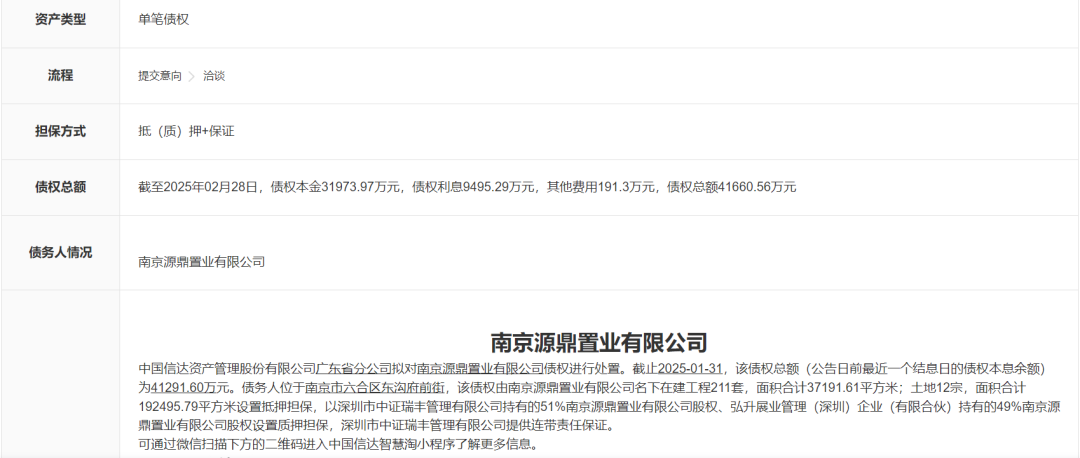Image resolution: width=1080 pixels, height=458 pixels.
Task: Select the 单笔债权 value text
Action: click(163, 20)
